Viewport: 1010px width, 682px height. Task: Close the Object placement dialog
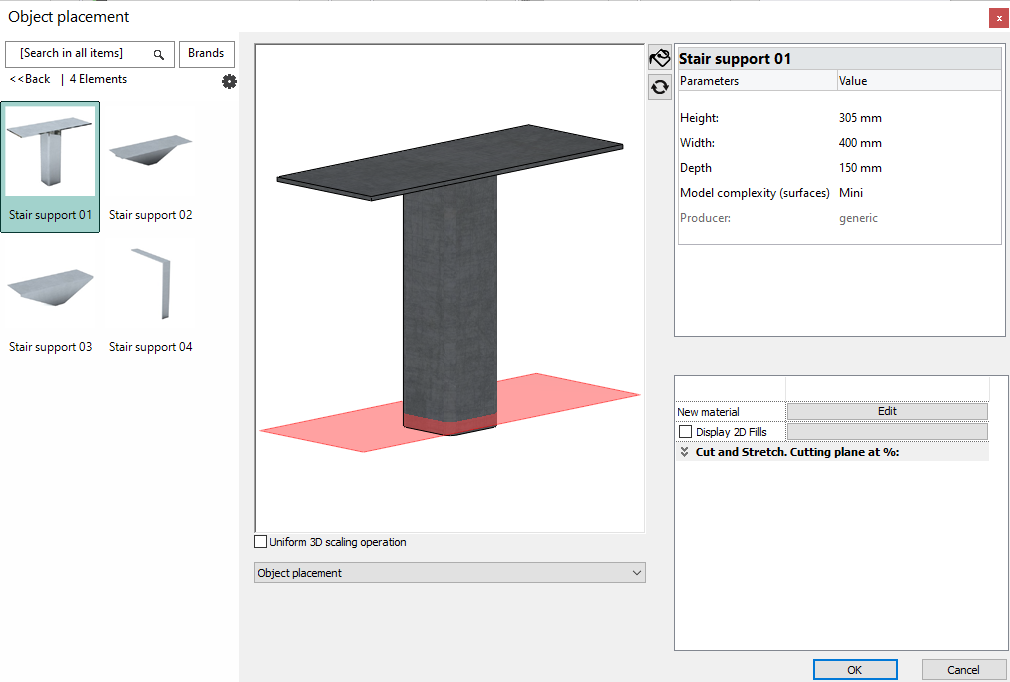pos(998,18)
